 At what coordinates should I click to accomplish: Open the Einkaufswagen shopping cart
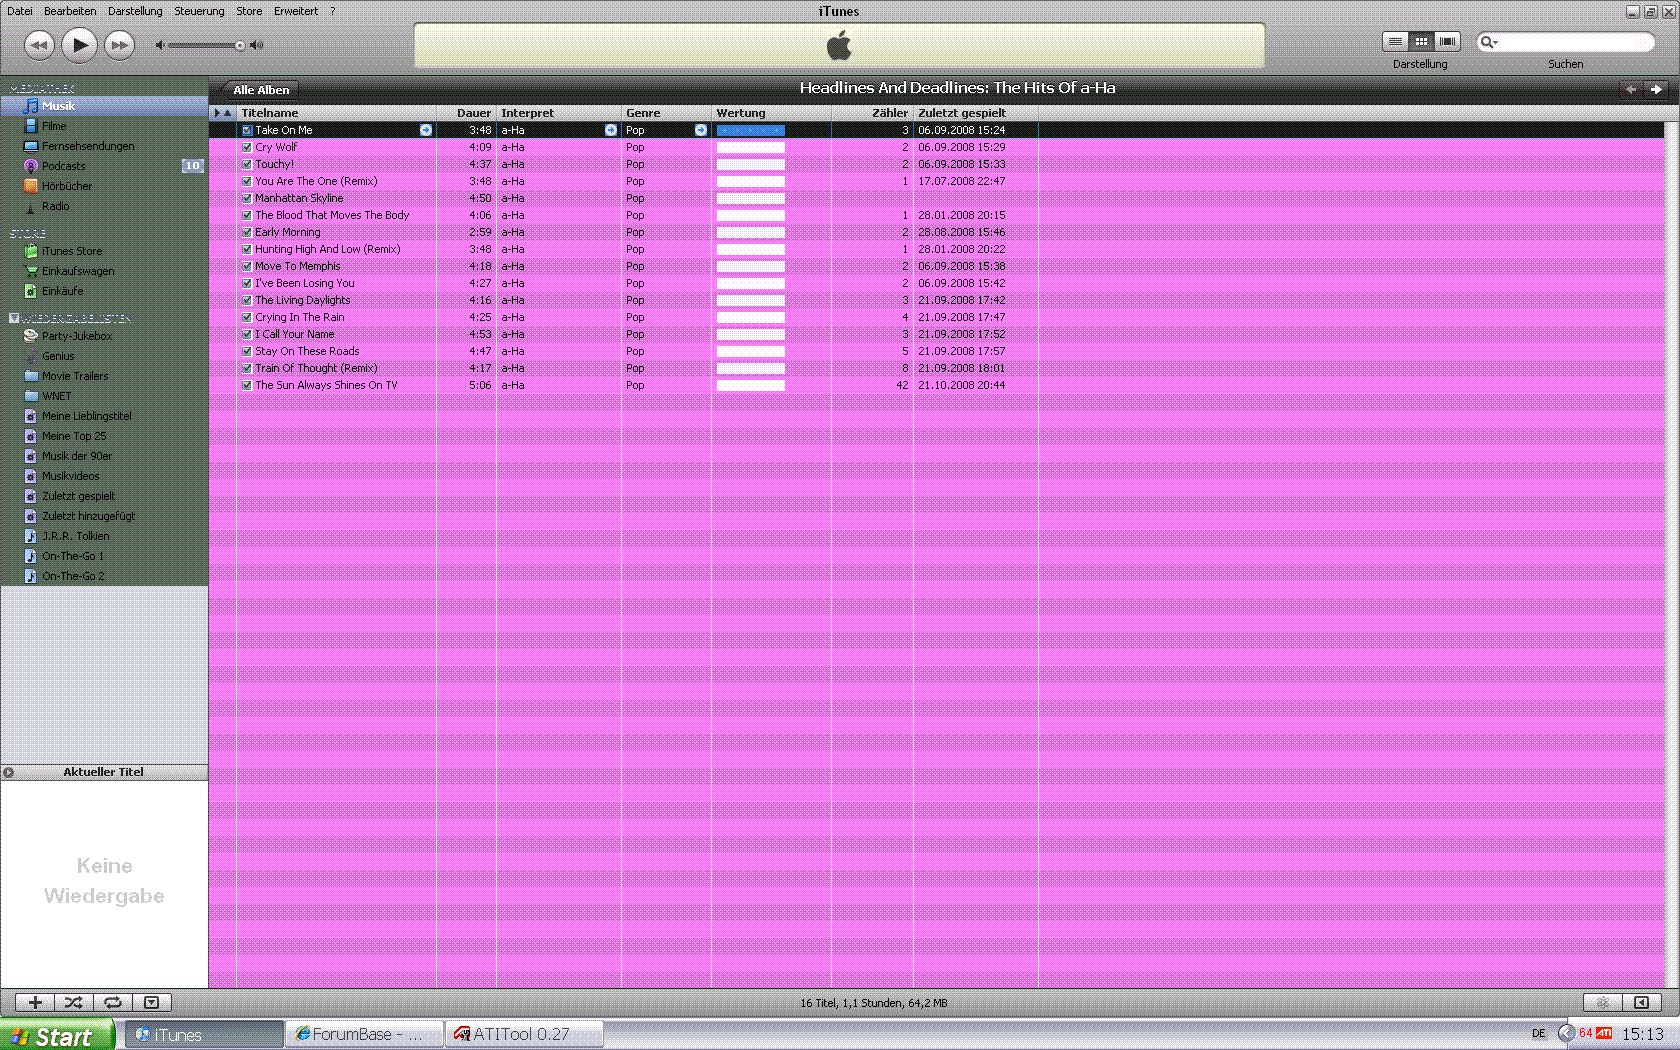pos(104,271)
